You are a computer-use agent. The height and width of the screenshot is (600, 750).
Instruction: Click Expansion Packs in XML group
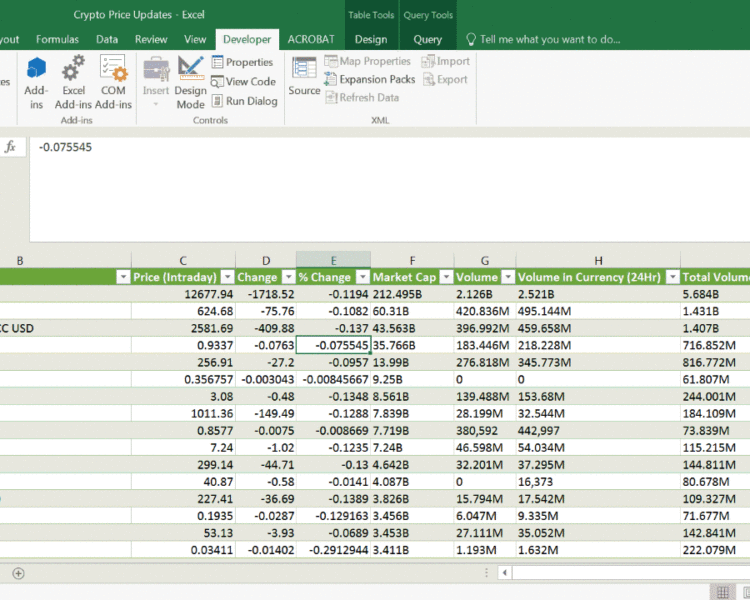[x=369, y=79]
